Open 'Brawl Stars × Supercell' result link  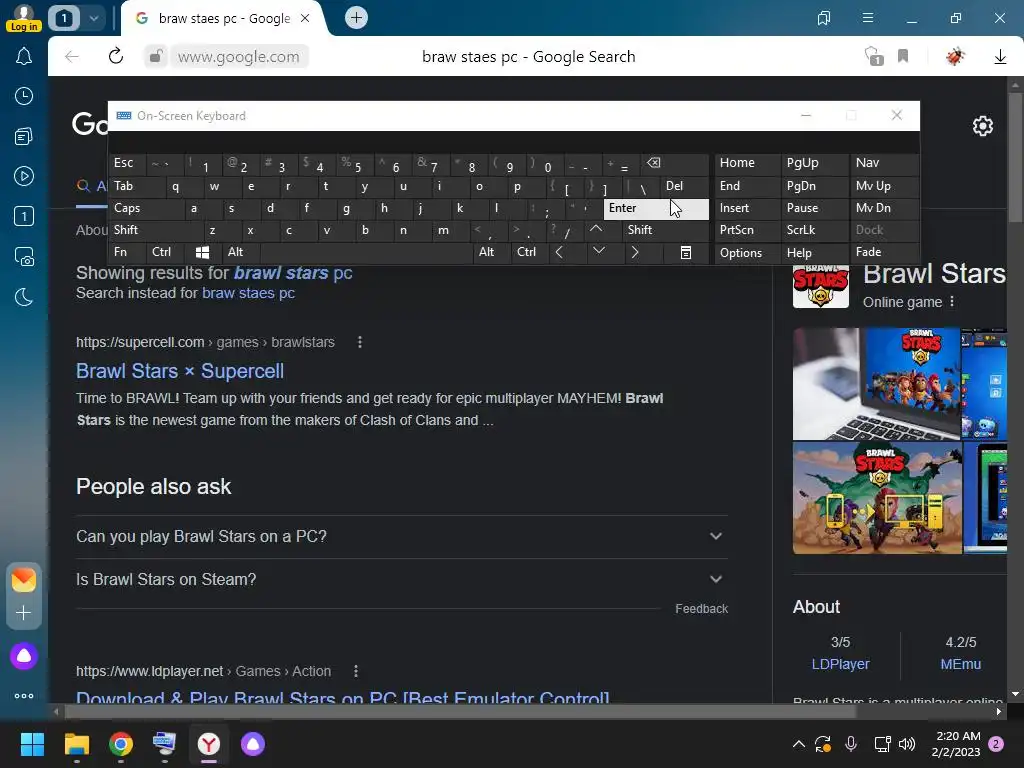pyautogui.click(x=180, y=371)
